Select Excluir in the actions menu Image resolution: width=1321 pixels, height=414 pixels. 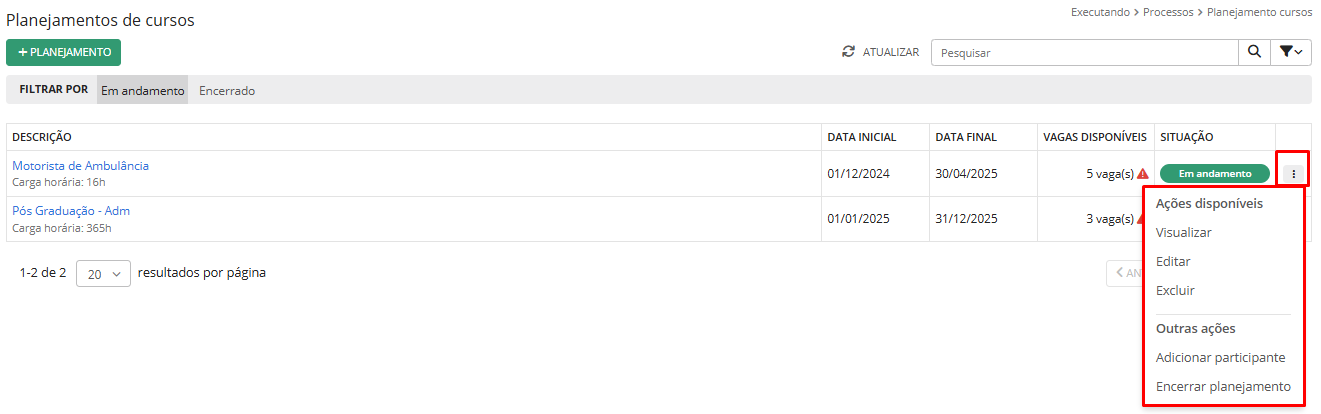(1175, 290)
